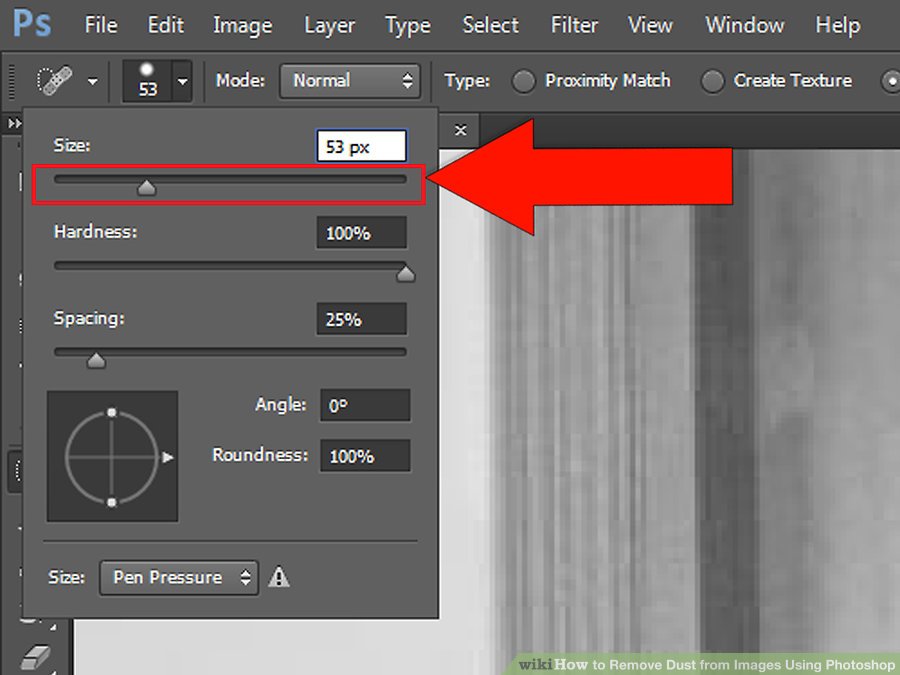Select the Create Texture radio button

coord(712,81)
